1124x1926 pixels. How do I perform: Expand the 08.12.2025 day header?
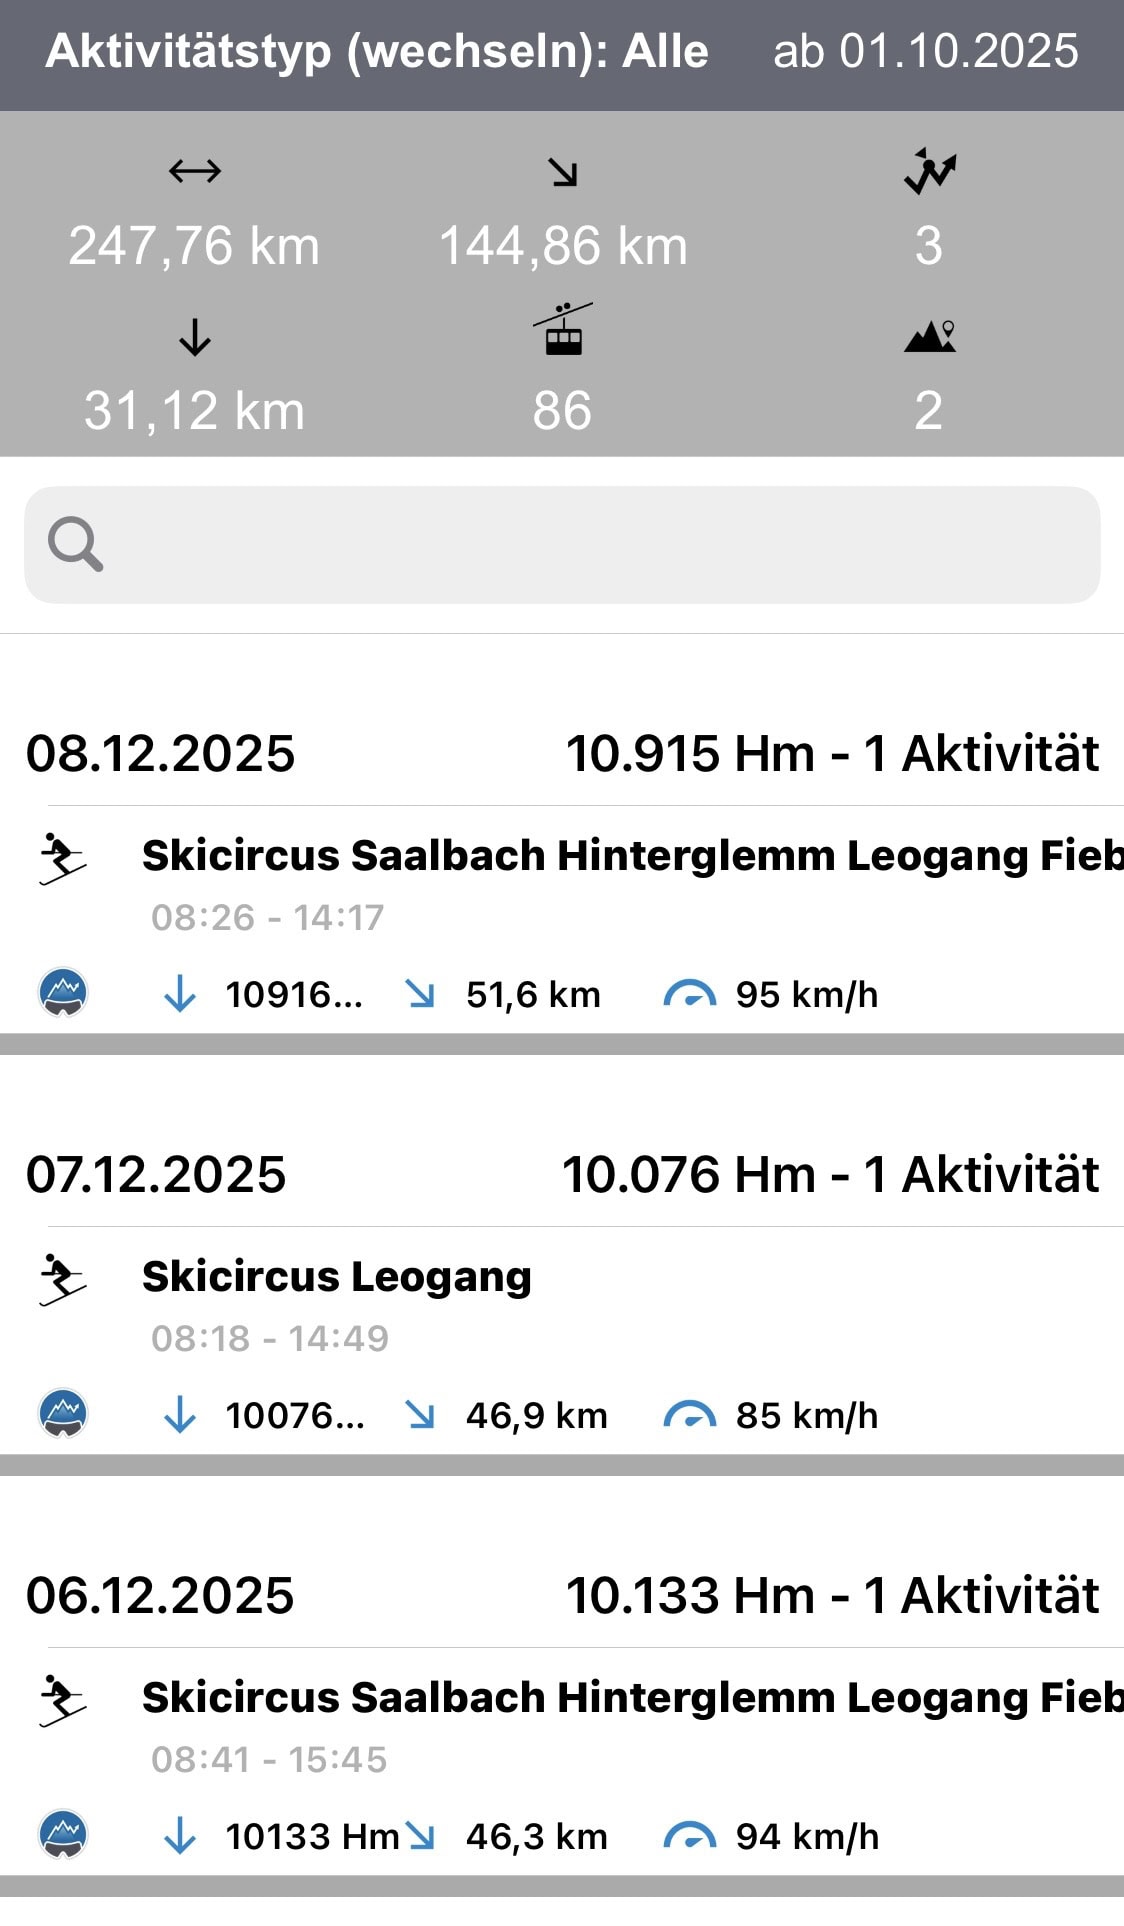[562, 753]
